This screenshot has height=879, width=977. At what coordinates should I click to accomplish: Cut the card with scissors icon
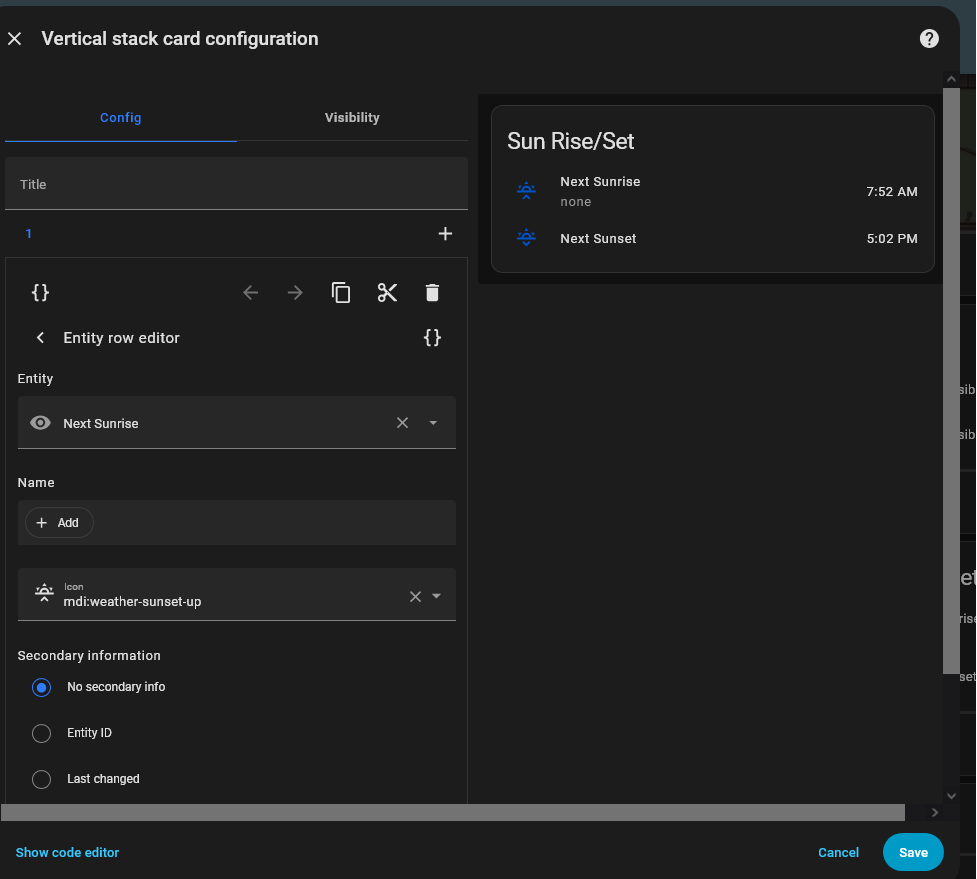point(387,293)
